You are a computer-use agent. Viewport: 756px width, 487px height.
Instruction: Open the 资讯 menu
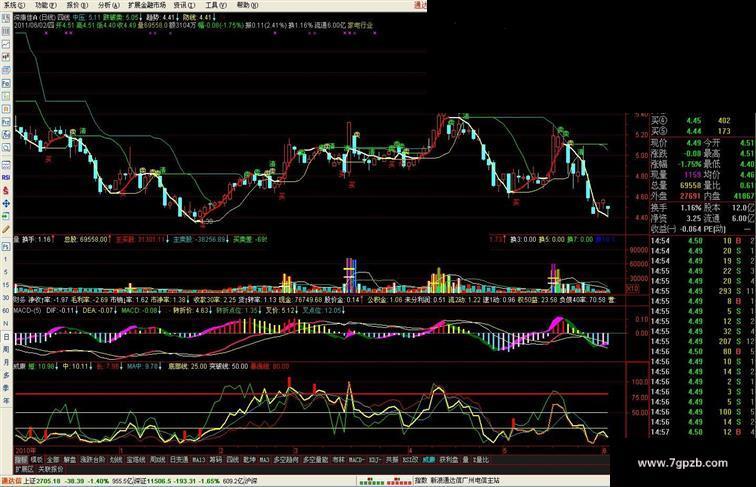(184, 5)
